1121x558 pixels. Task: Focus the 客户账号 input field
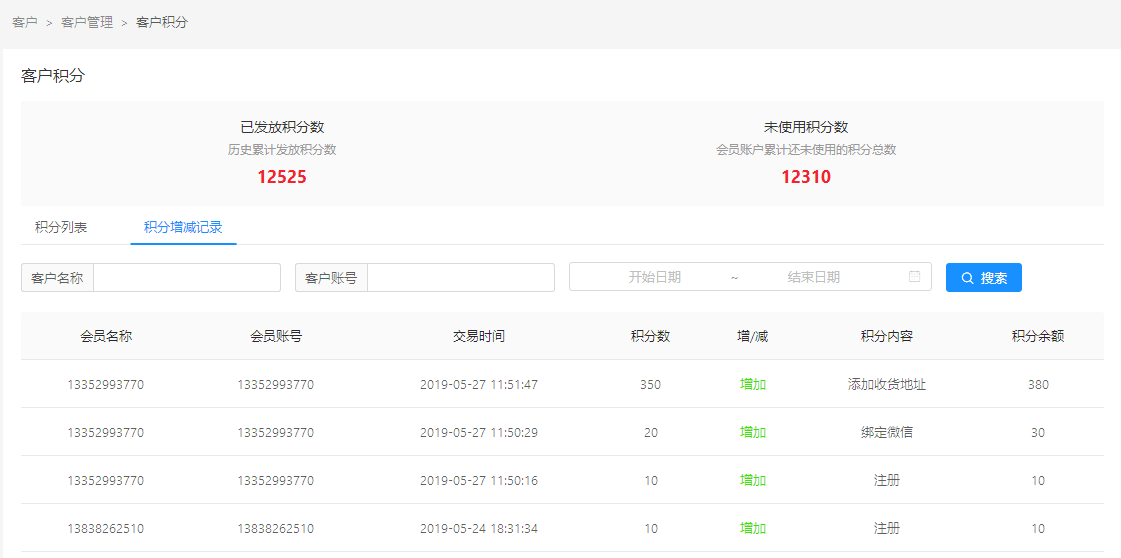[x=460, y=278]
